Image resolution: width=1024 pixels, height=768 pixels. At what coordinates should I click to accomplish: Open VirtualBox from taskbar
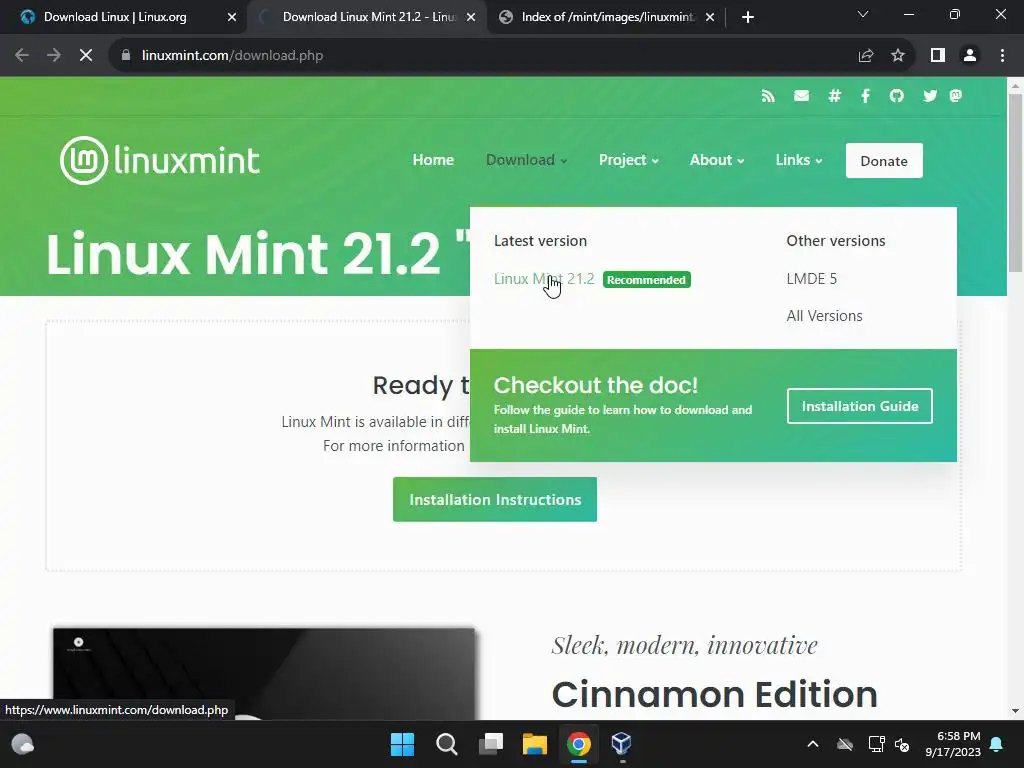[x=621, y=744]
